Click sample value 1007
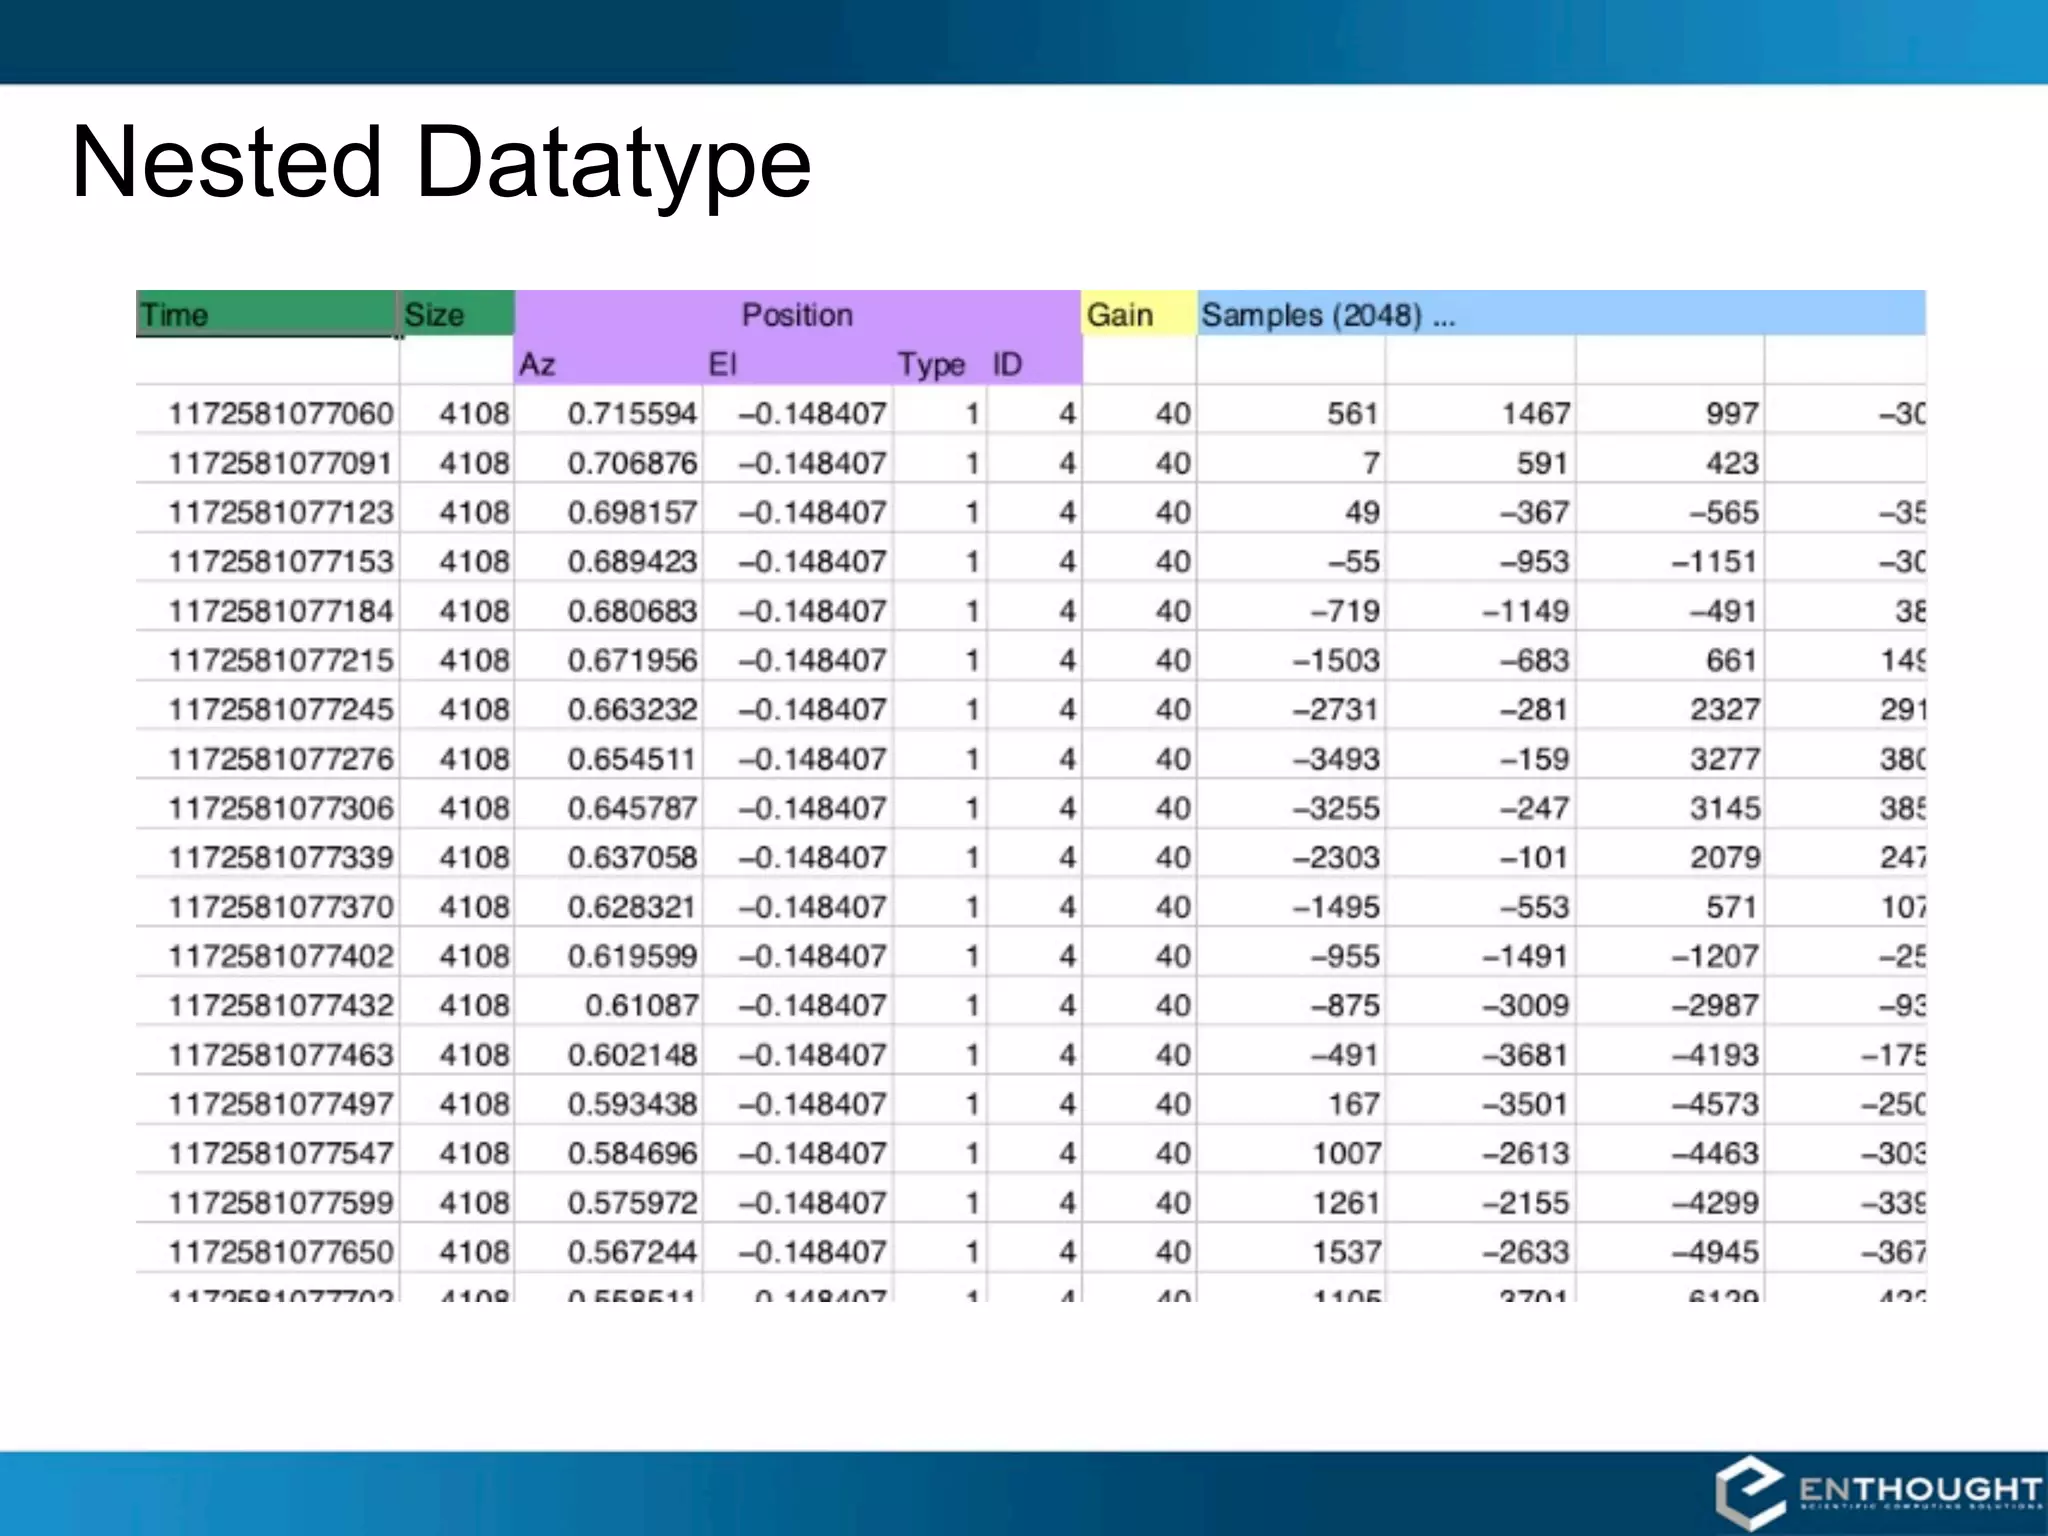Viewport: 2048px width, 1536px height. click(x=1346, y=1152)
